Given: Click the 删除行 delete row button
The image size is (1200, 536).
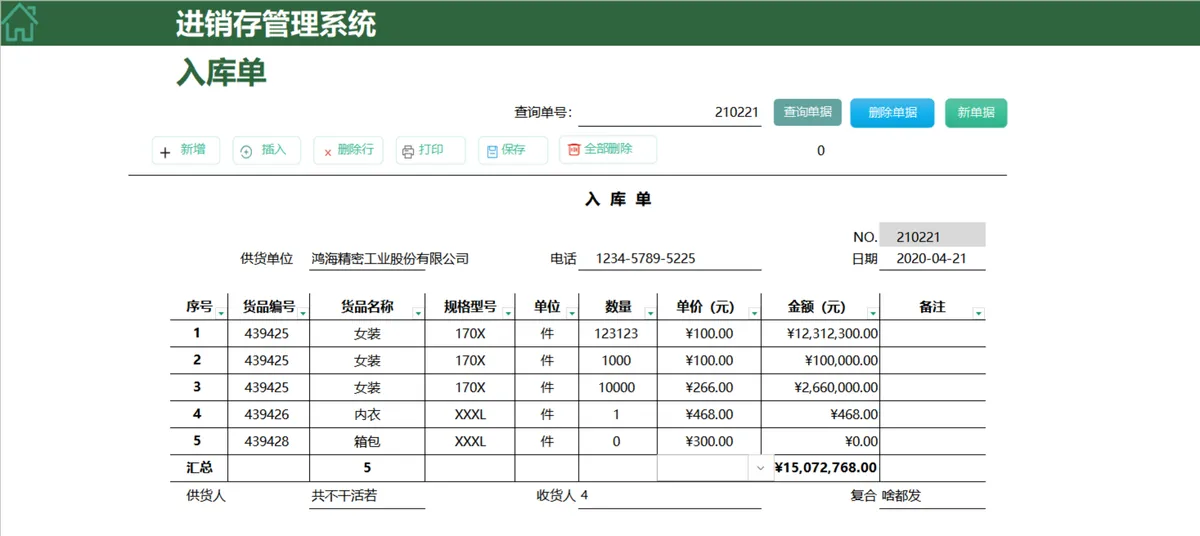Looking at the screenshot, I should coord(348,151).
